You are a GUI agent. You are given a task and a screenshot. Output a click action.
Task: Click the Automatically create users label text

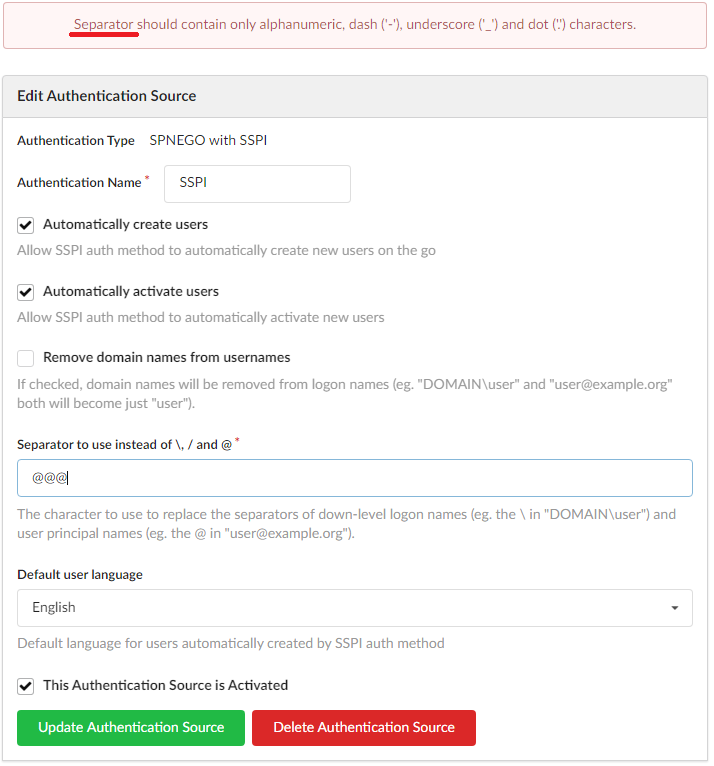click(126, 224)
